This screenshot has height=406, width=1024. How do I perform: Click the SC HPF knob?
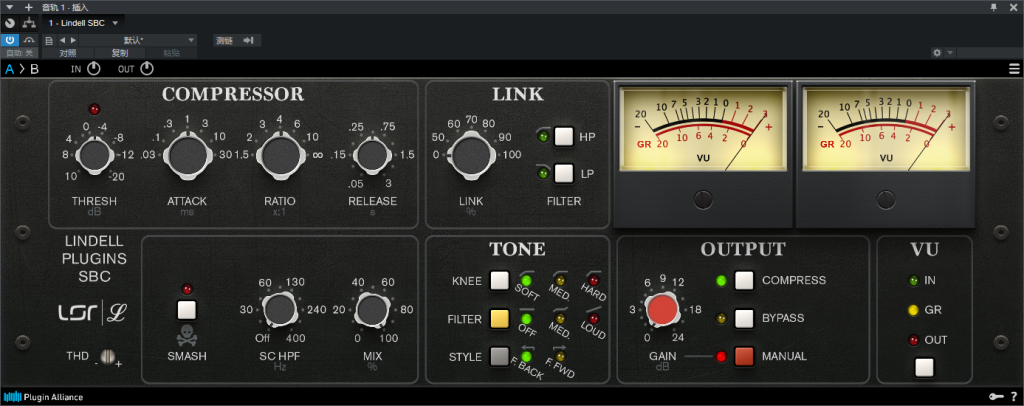tap(280, 310)
